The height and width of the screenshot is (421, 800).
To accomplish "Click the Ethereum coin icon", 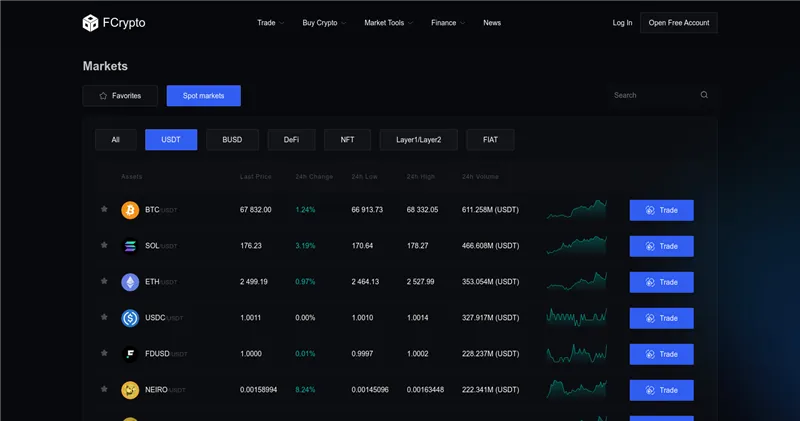I will click(x=130, y=282).
